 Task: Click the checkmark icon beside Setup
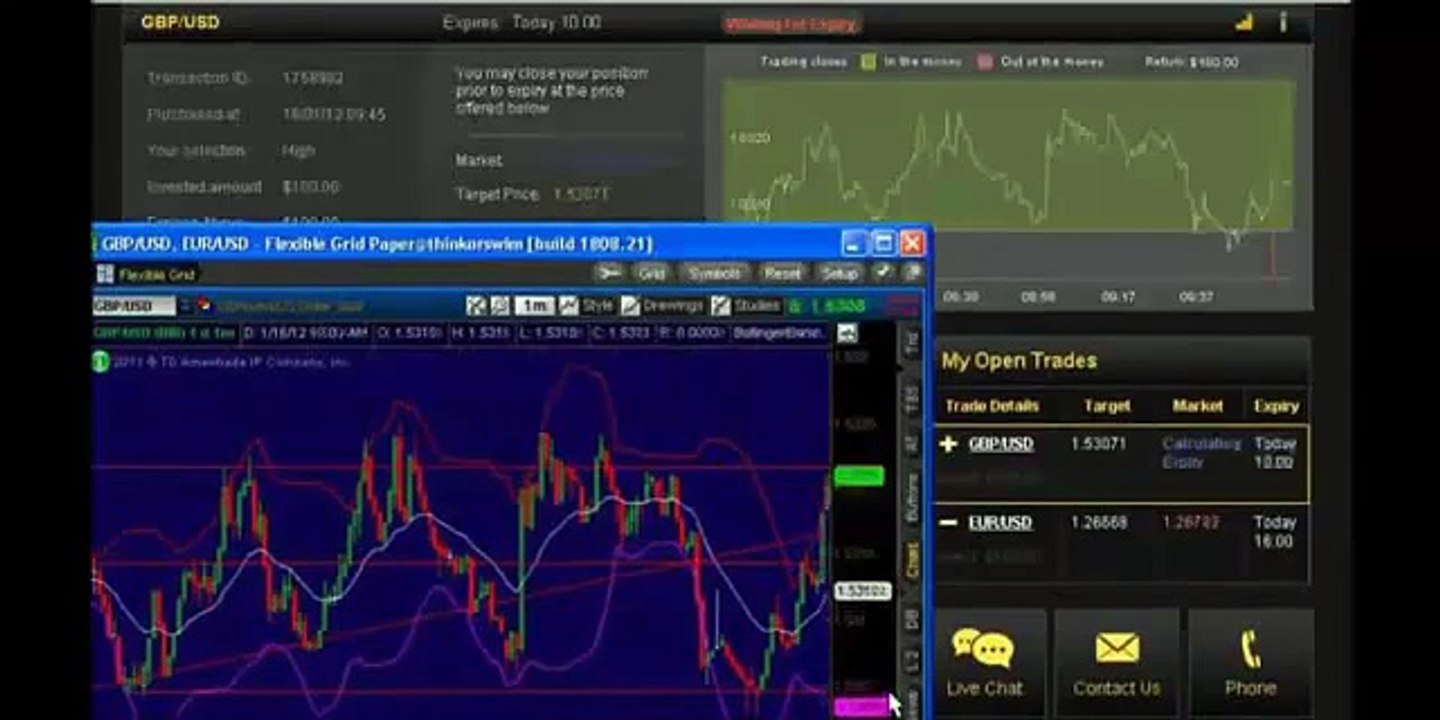pos(883,271)
